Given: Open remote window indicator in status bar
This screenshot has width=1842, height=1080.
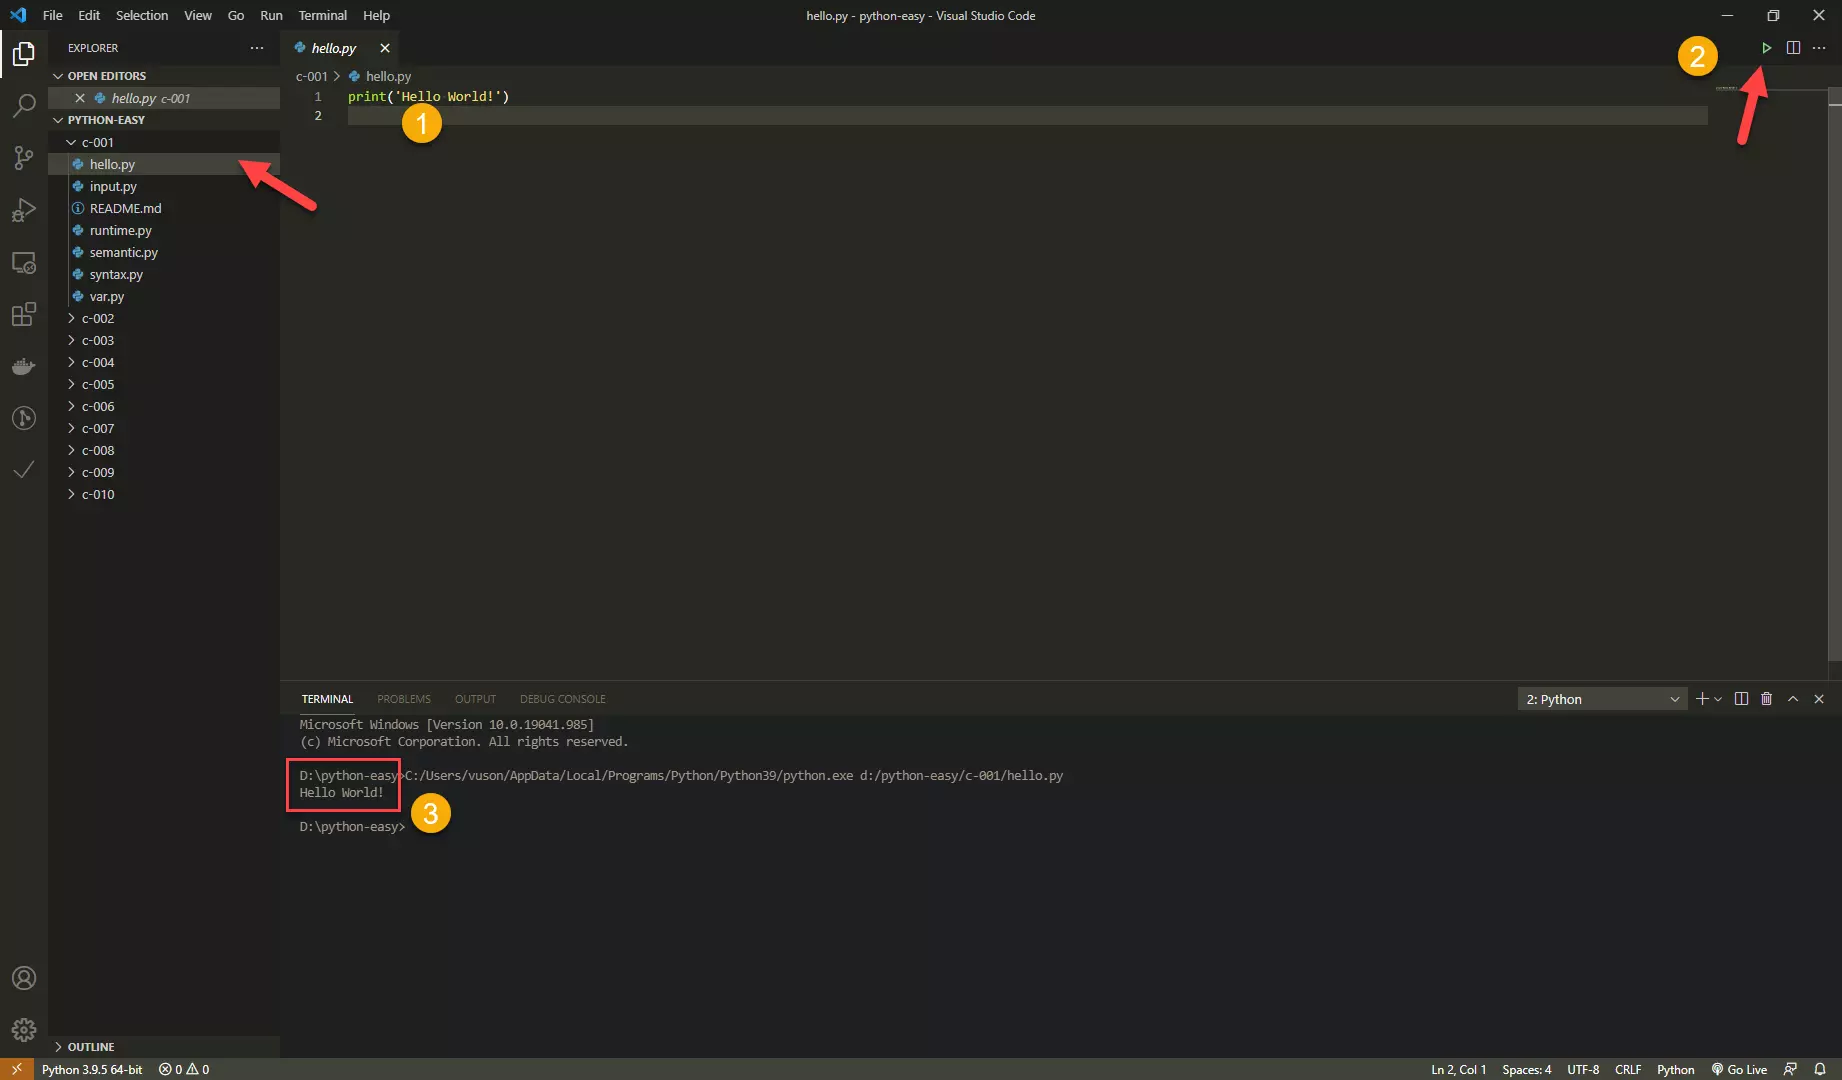Looking at the screenshot, I should pyautogui.click(x=17, y=1069).
